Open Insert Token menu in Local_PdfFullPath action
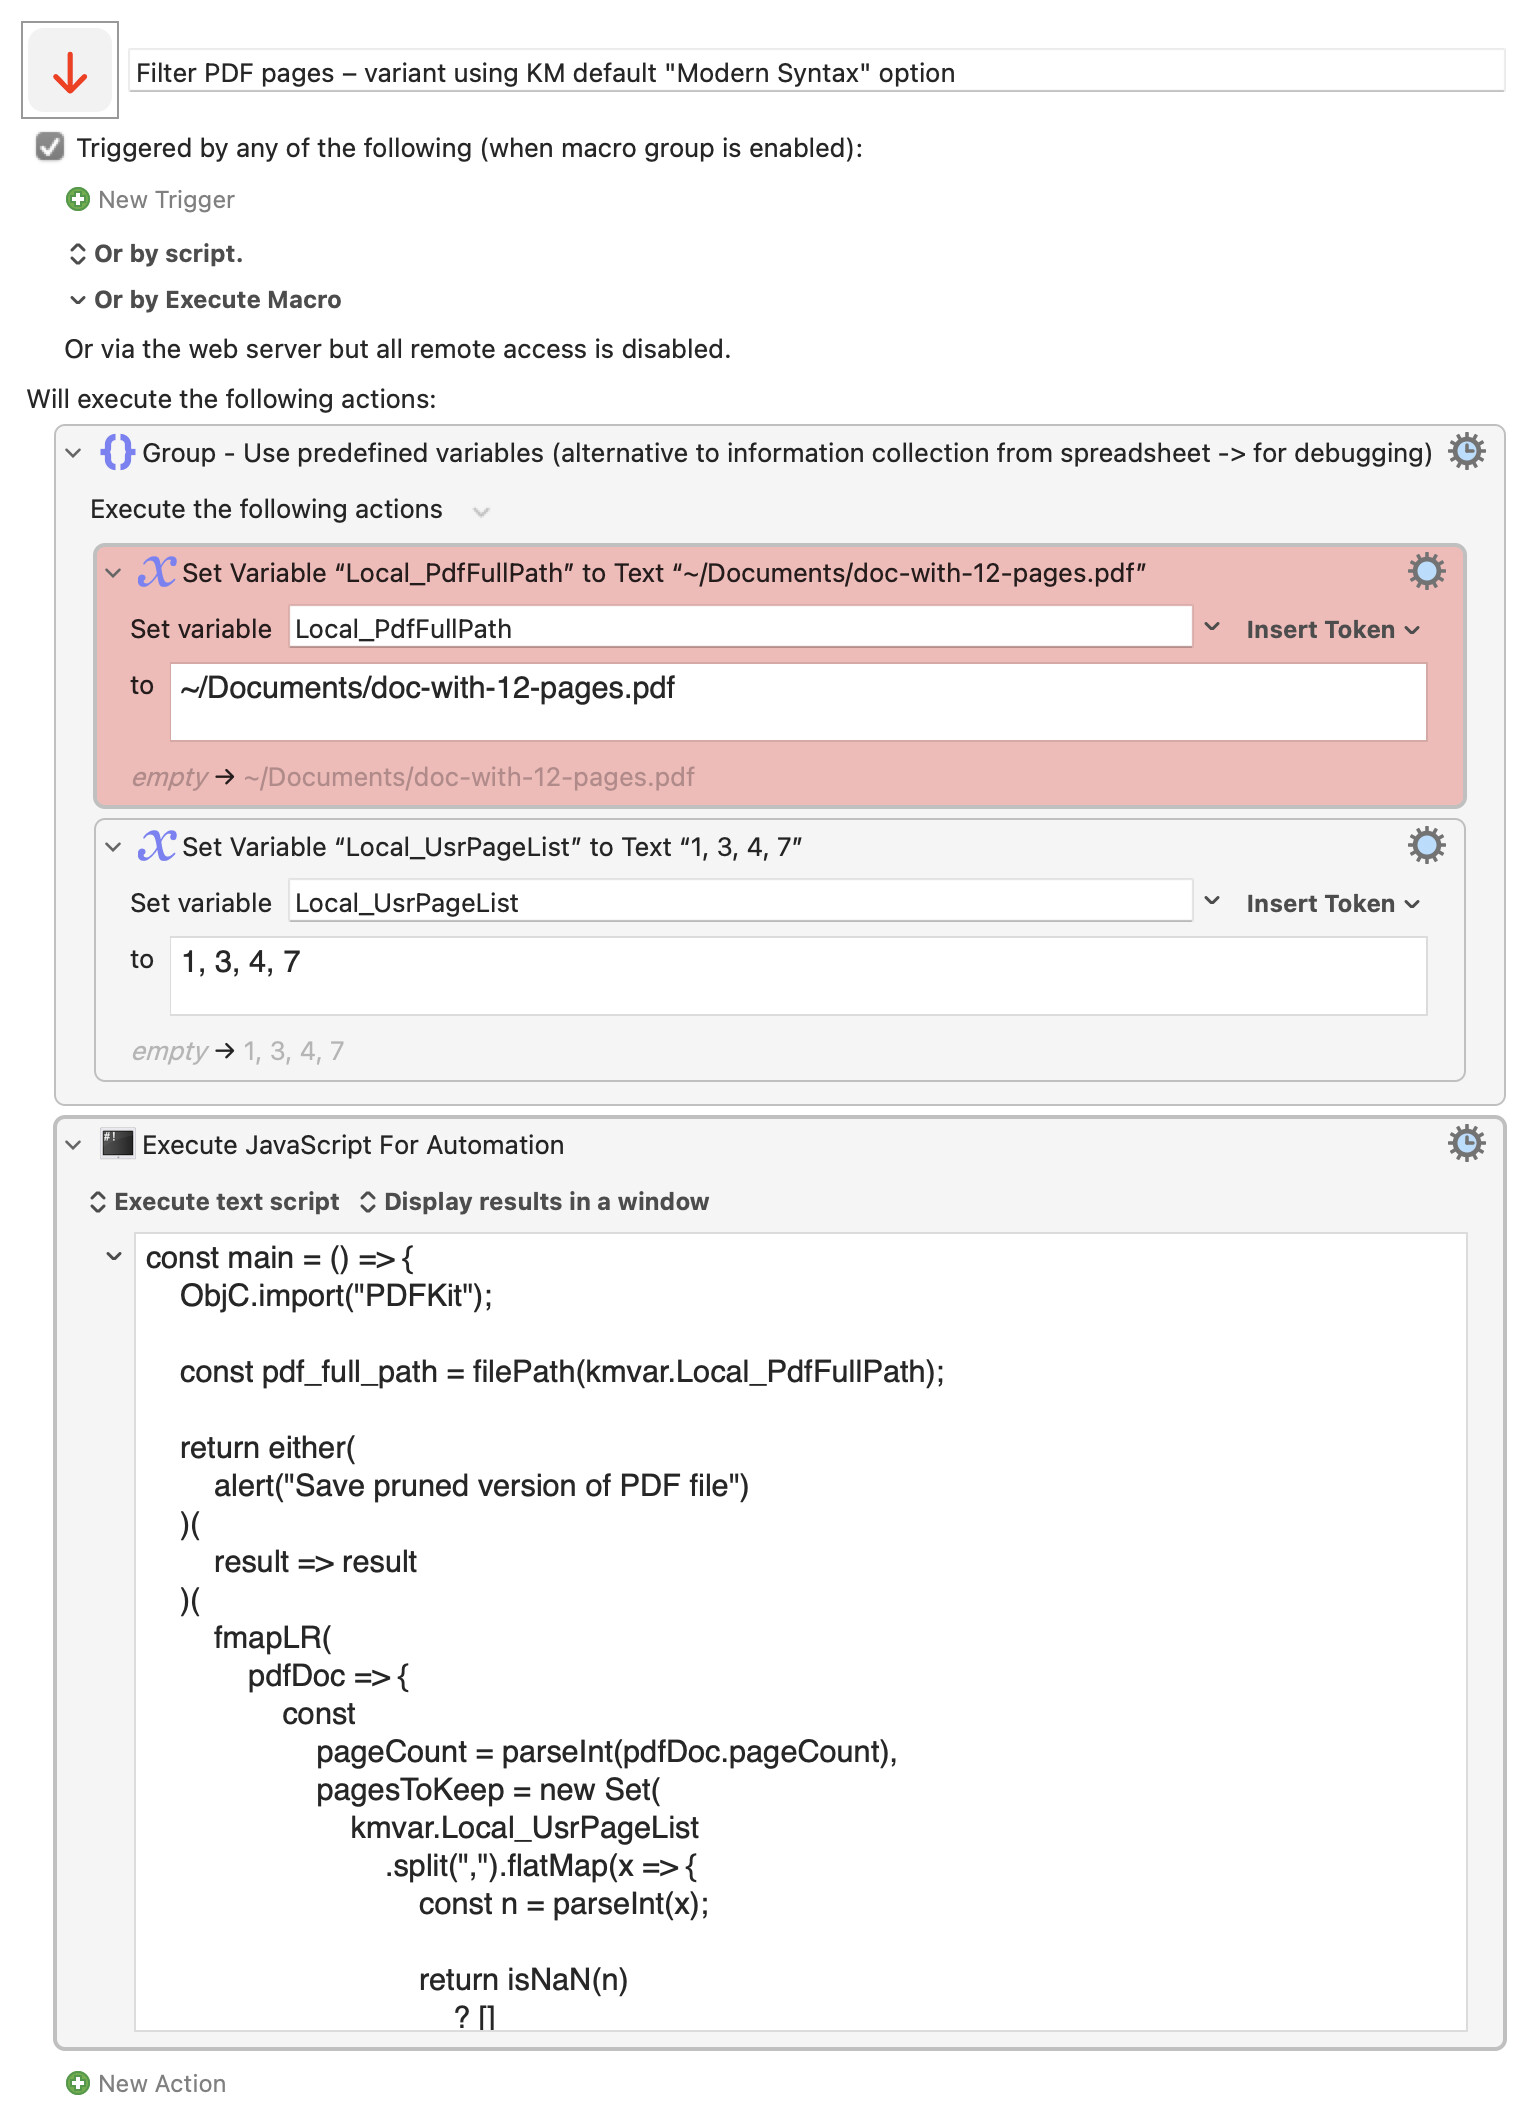 coord(1332,630)
